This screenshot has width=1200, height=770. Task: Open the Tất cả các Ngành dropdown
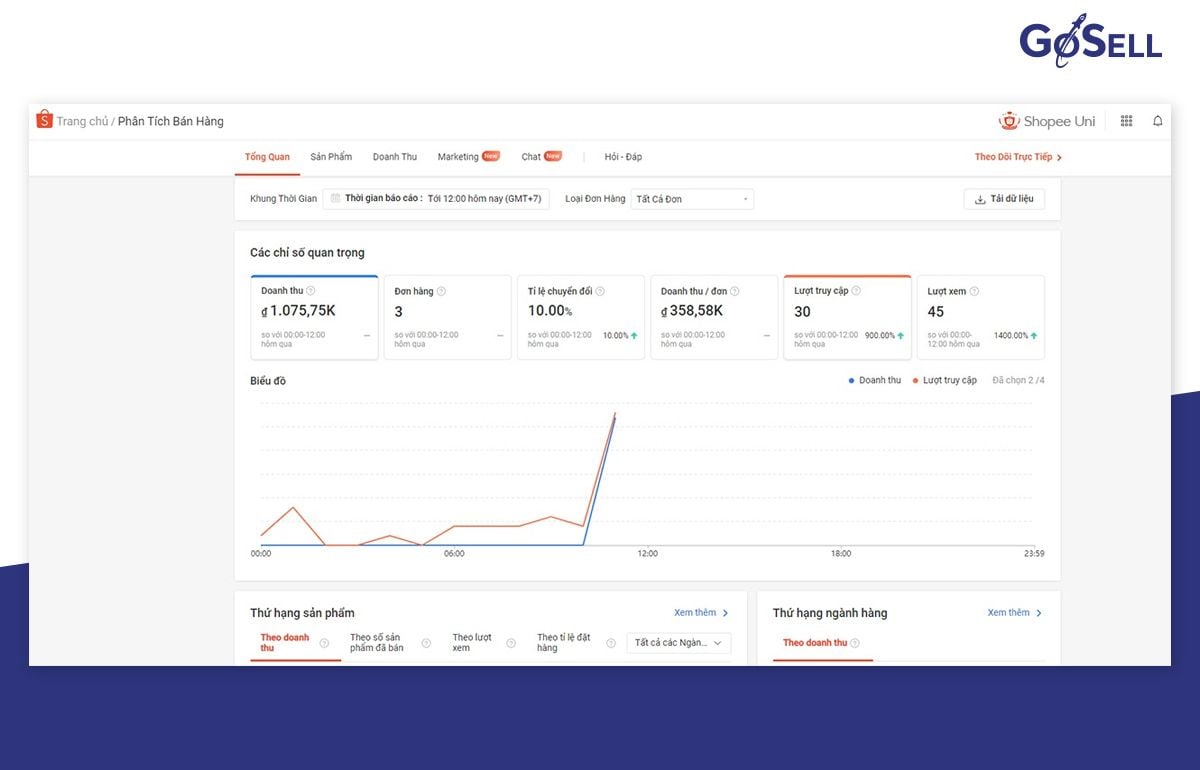[679, 643]
